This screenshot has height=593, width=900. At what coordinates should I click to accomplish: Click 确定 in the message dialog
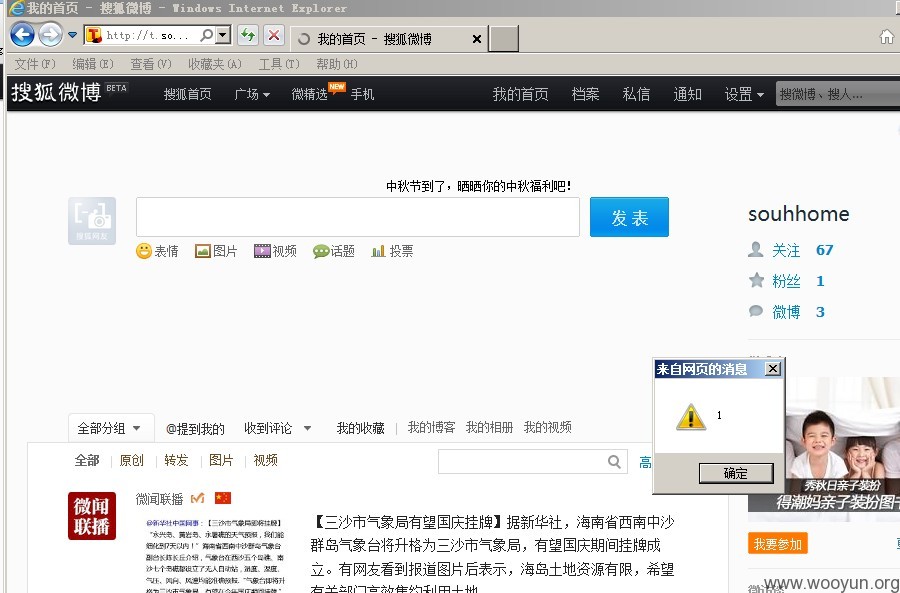[736, 474]
